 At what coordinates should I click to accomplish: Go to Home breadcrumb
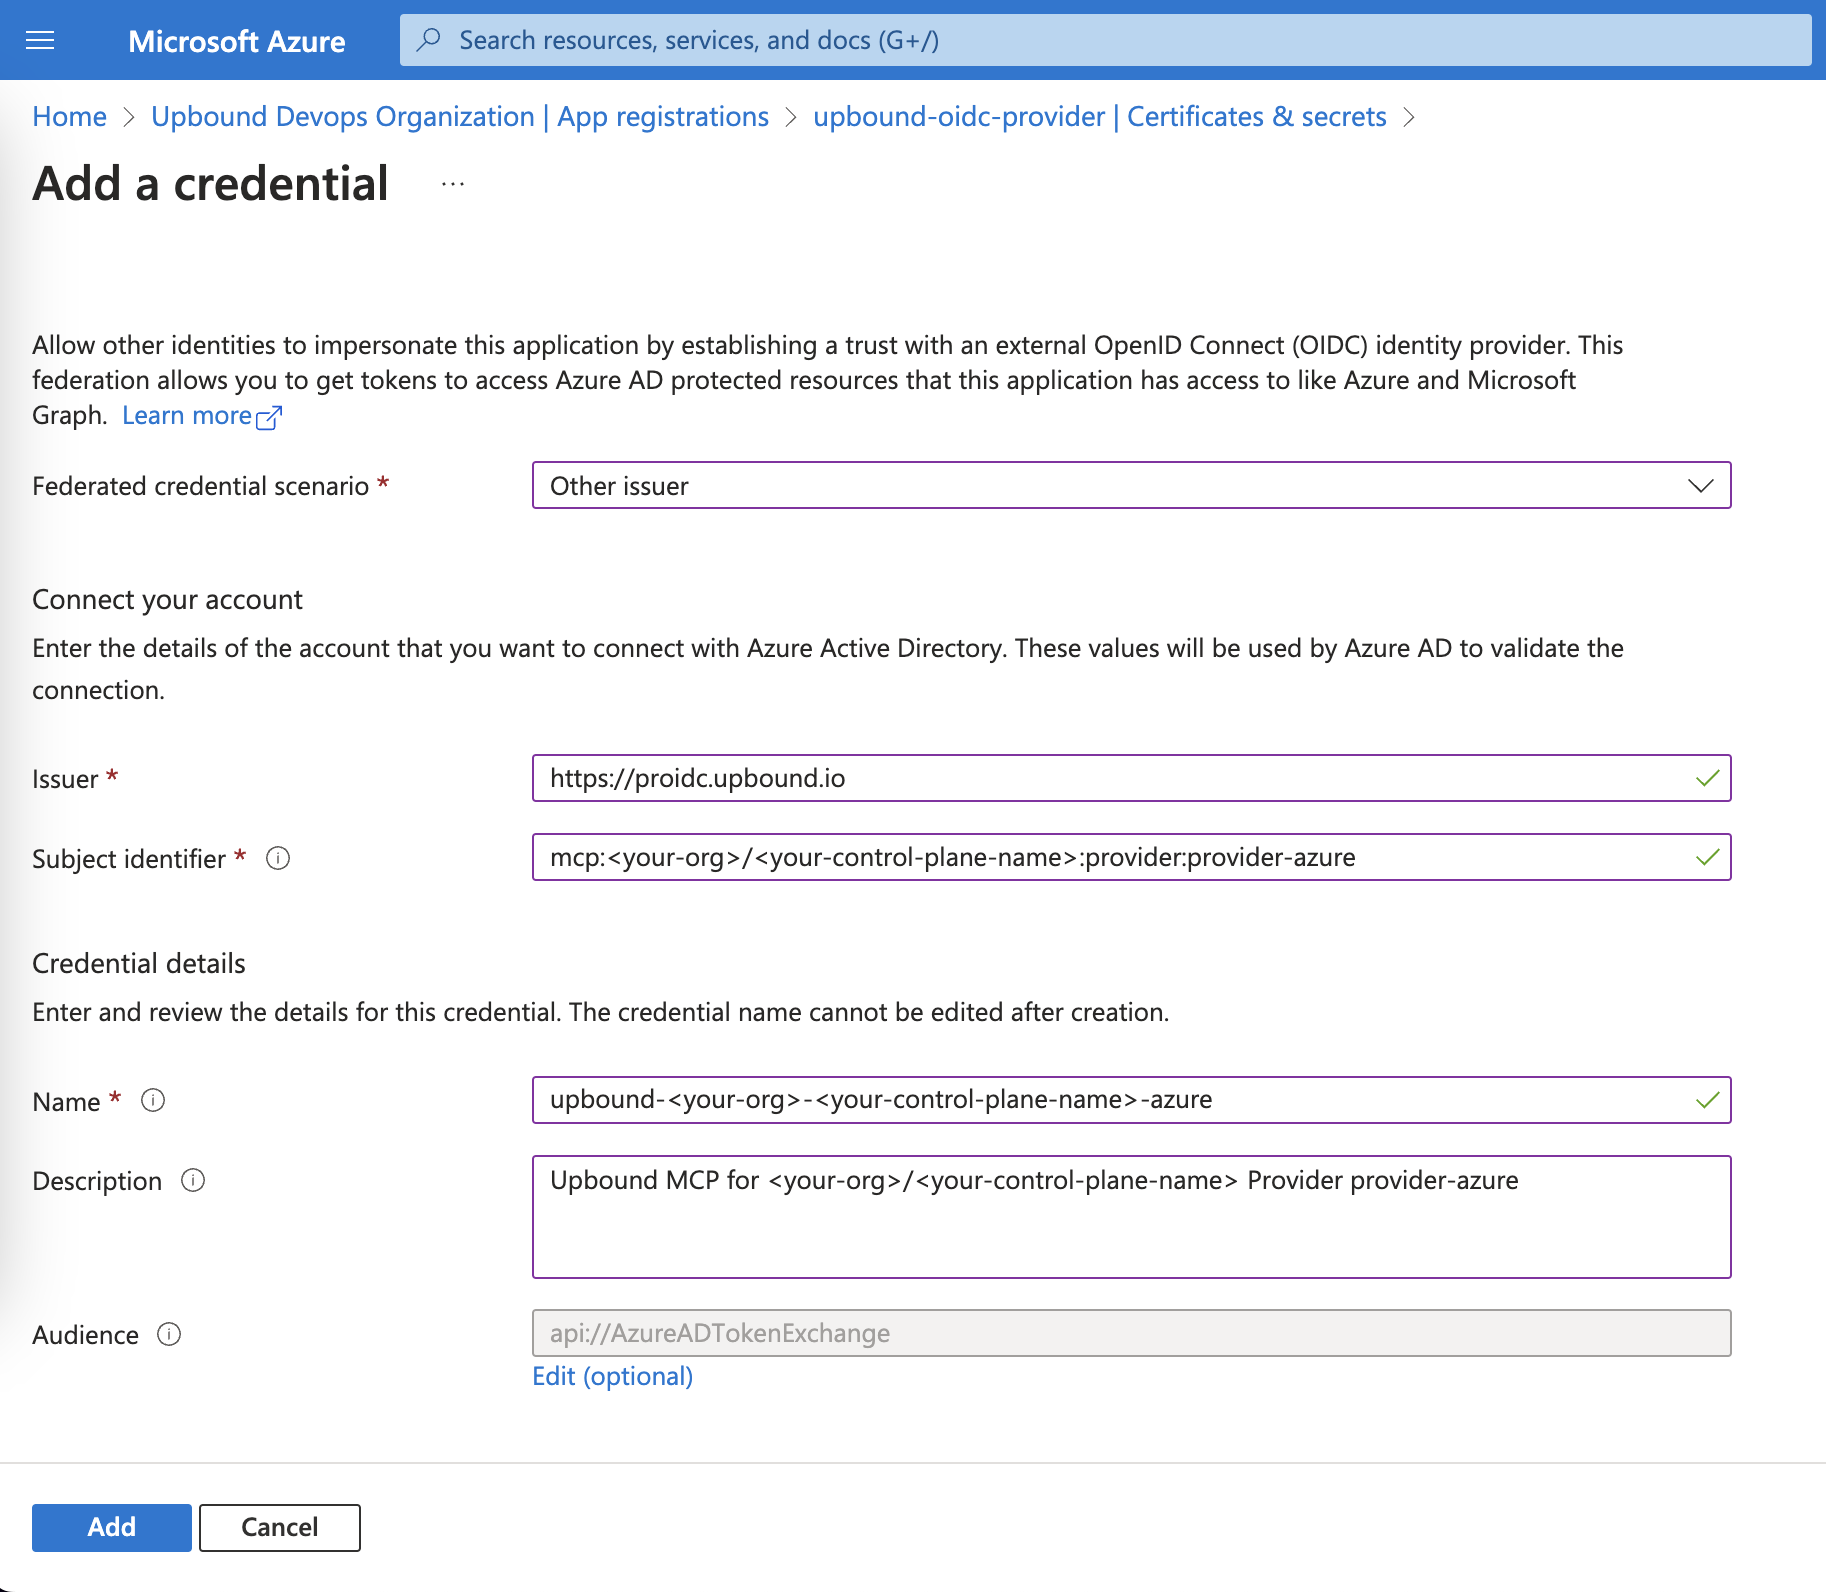(x=69, y=117)
